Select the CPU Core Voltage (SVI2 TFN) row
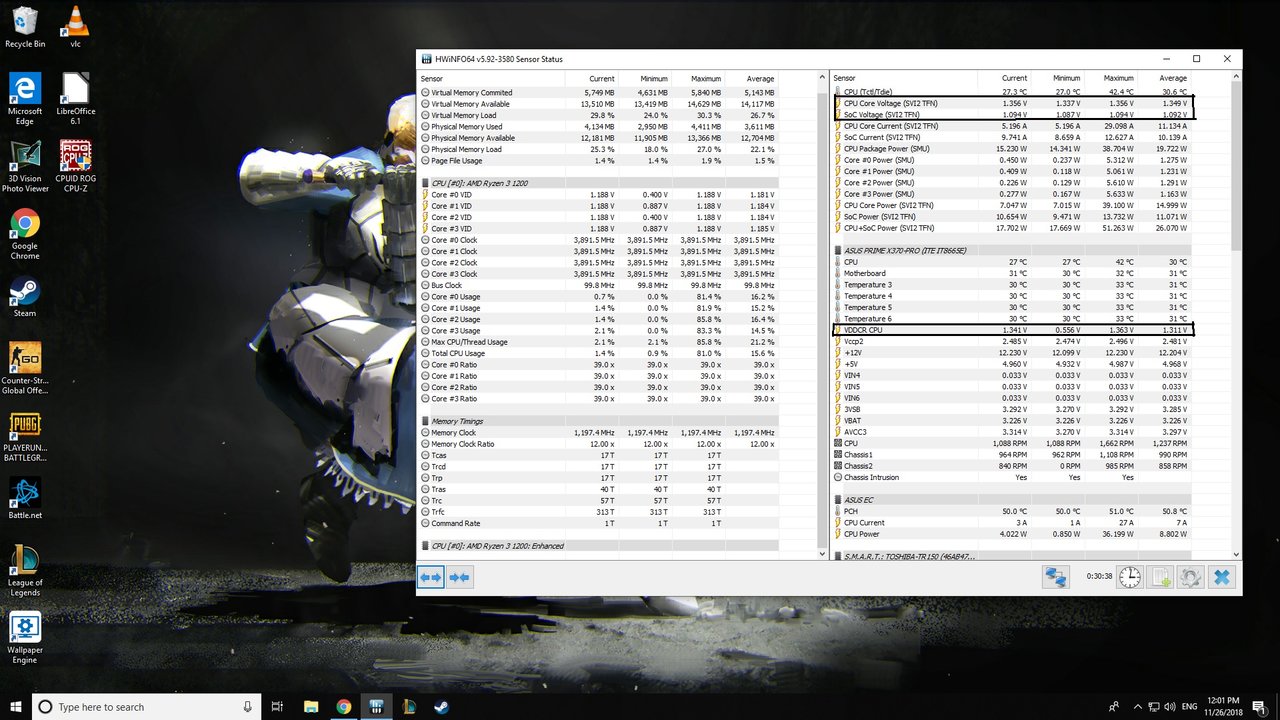Image resolution: width=1280 pixels, height=720 pixels. tap(1011, 103)
